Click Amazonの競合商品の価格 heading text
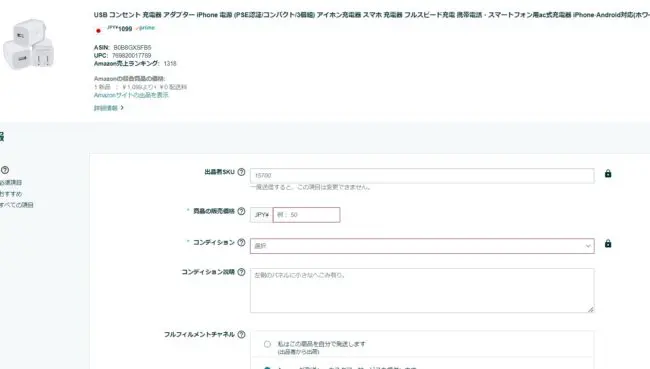Viewport: 650px width, 369px height. pos(129,78)
